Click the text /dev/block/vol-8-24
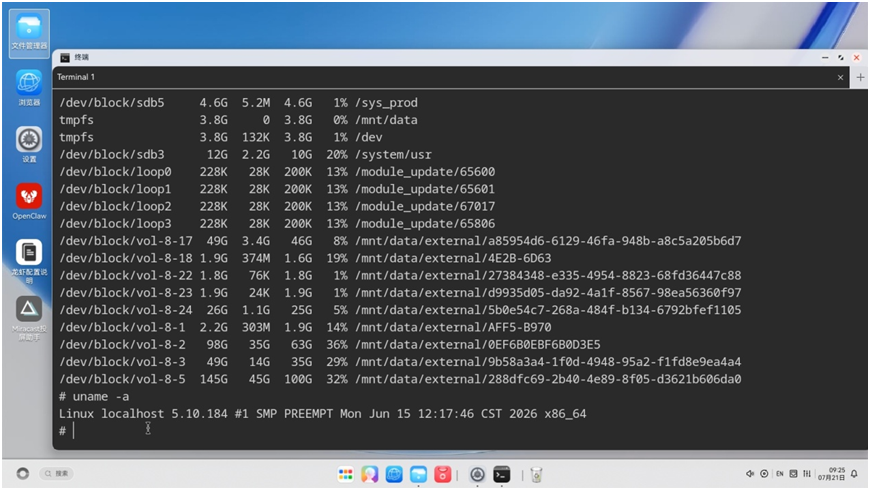Screen dimensions: 870x490 [126, 310]
